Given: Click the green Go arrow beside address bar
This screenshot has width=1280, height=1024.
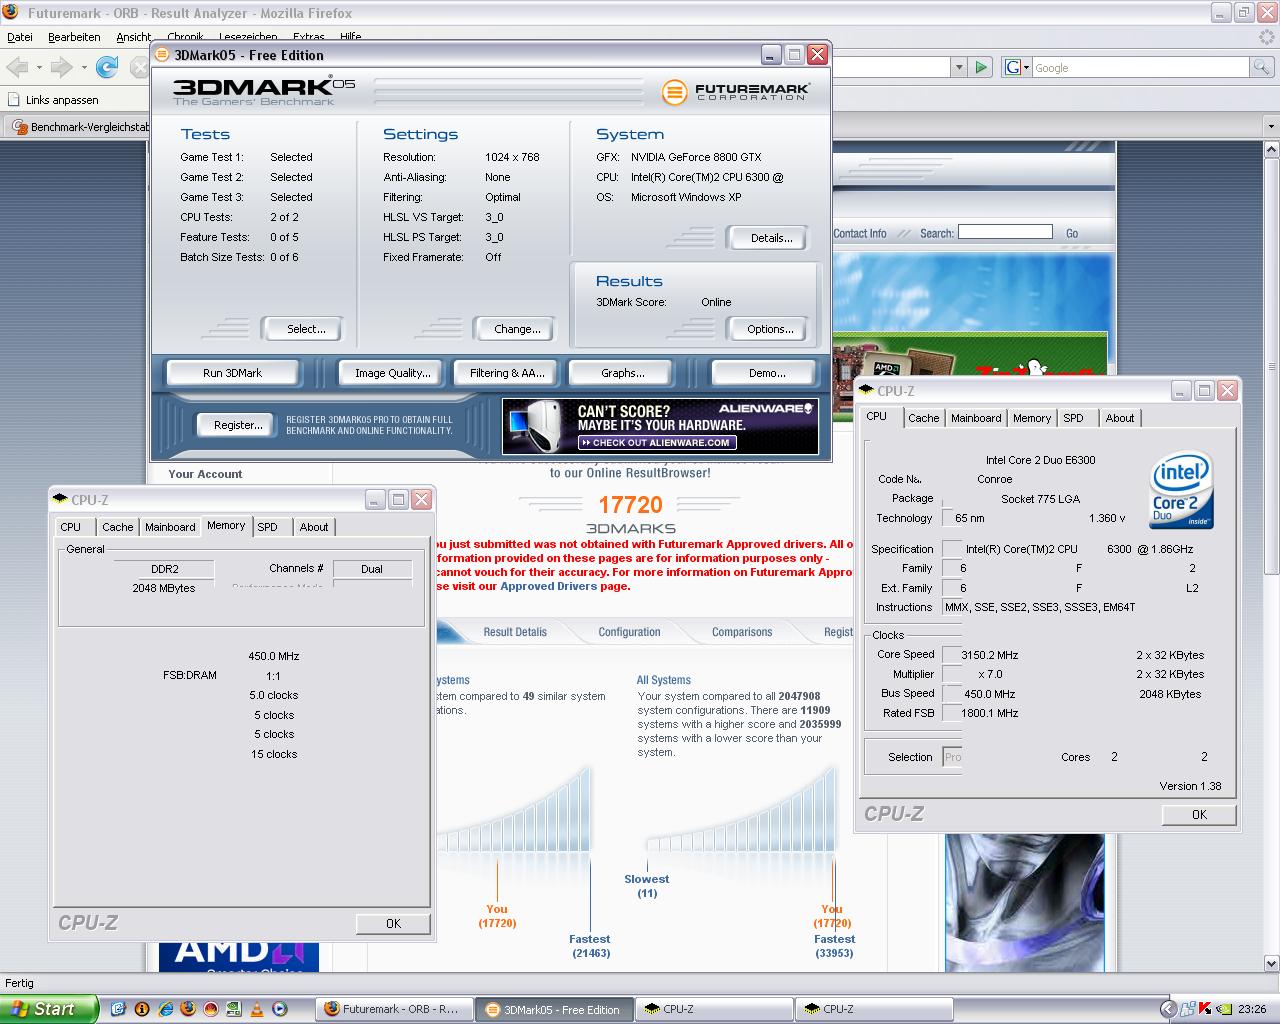Looking at the screenshot, I should (981, 67).
